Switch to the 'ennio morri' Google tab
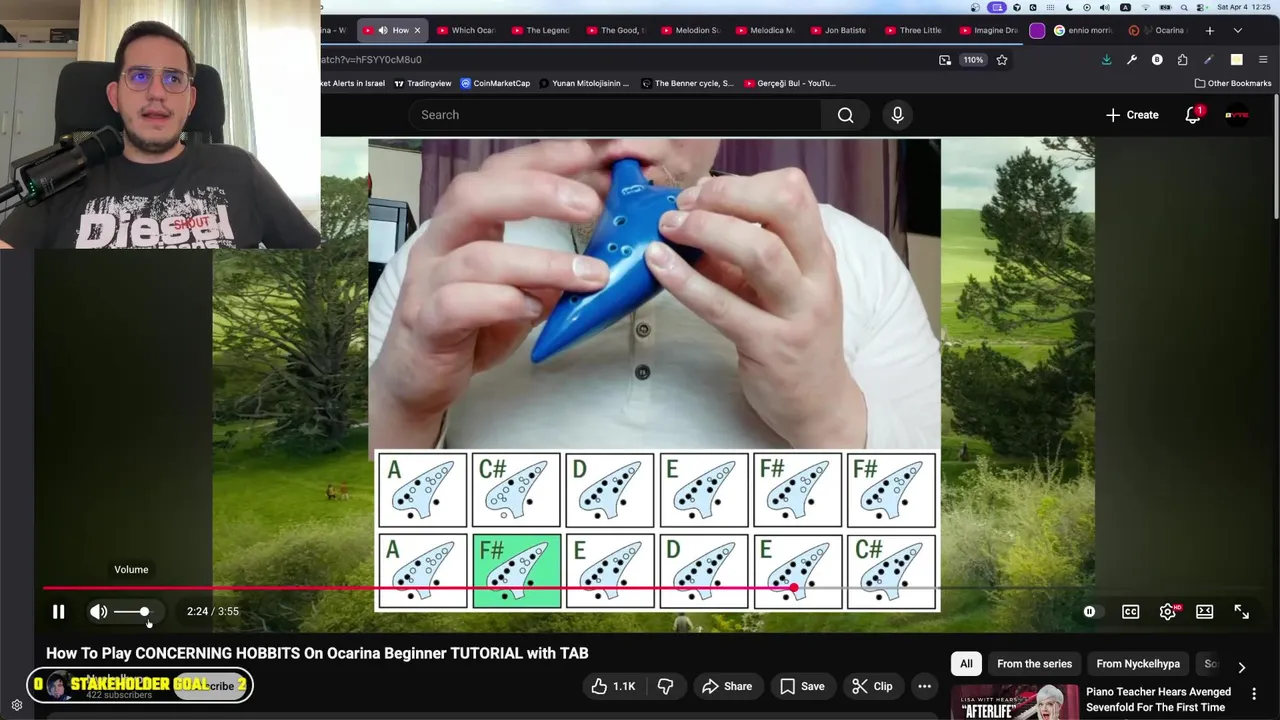 click(1083, 30)
